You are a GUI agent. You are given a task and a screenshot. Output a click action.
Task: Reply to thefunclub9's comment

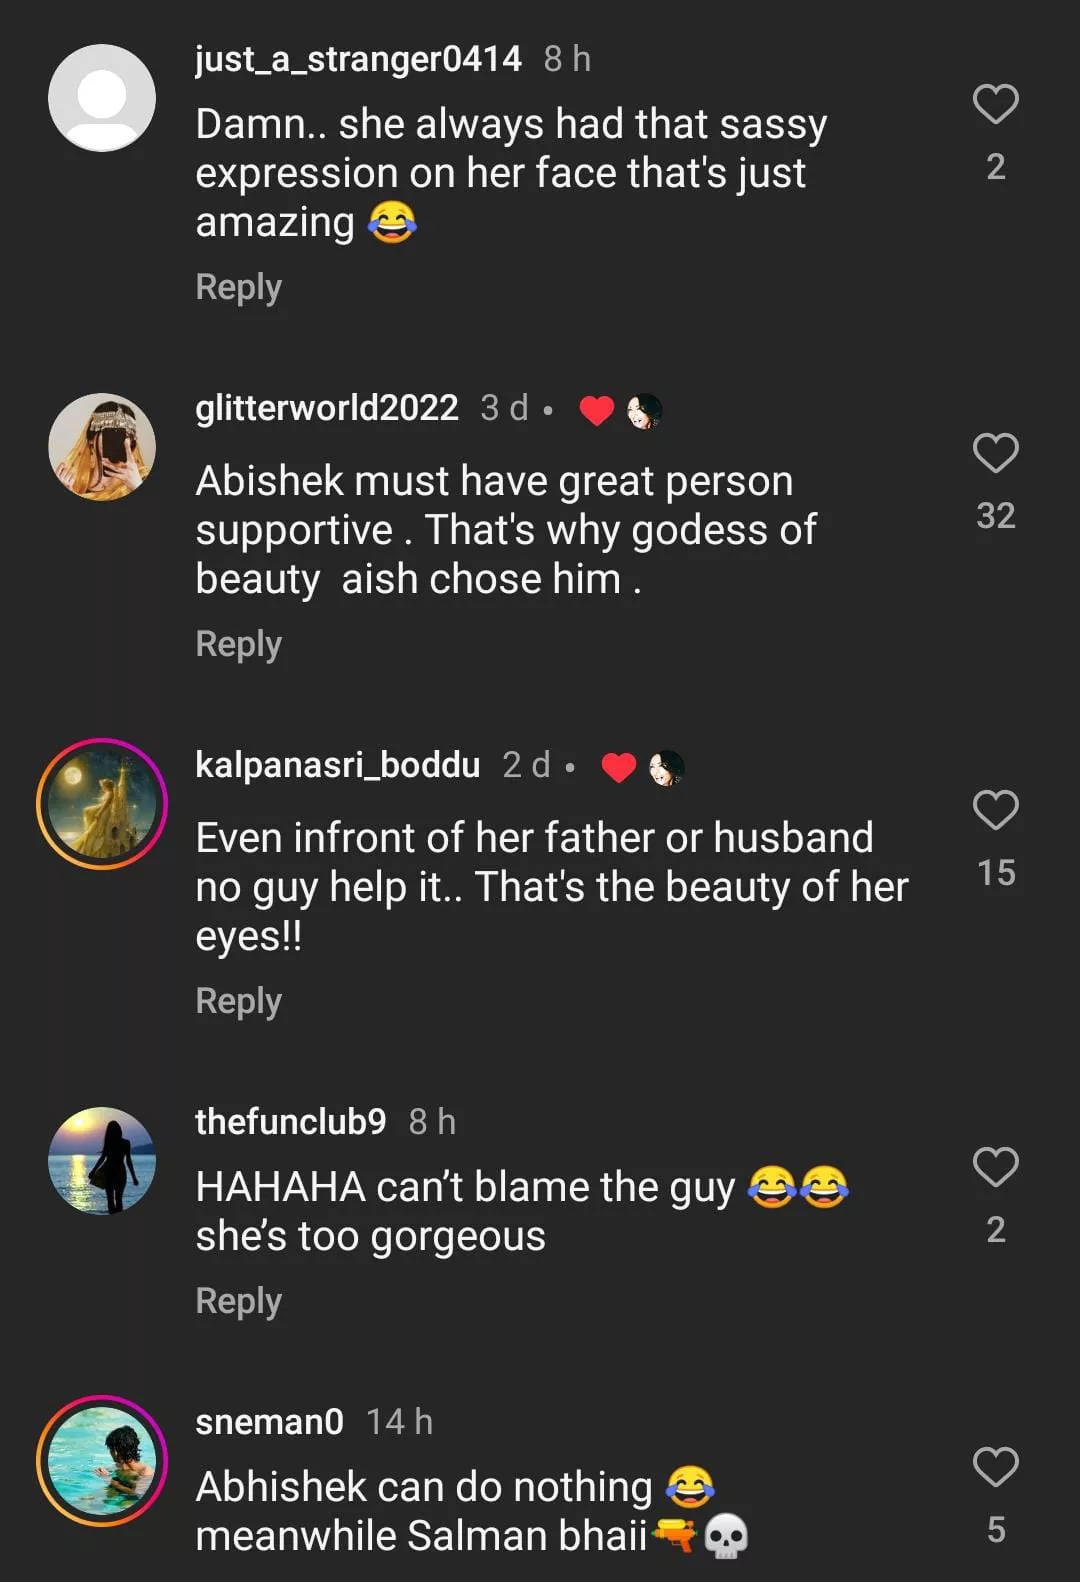pyautogui.click(x=238, y=1301)
